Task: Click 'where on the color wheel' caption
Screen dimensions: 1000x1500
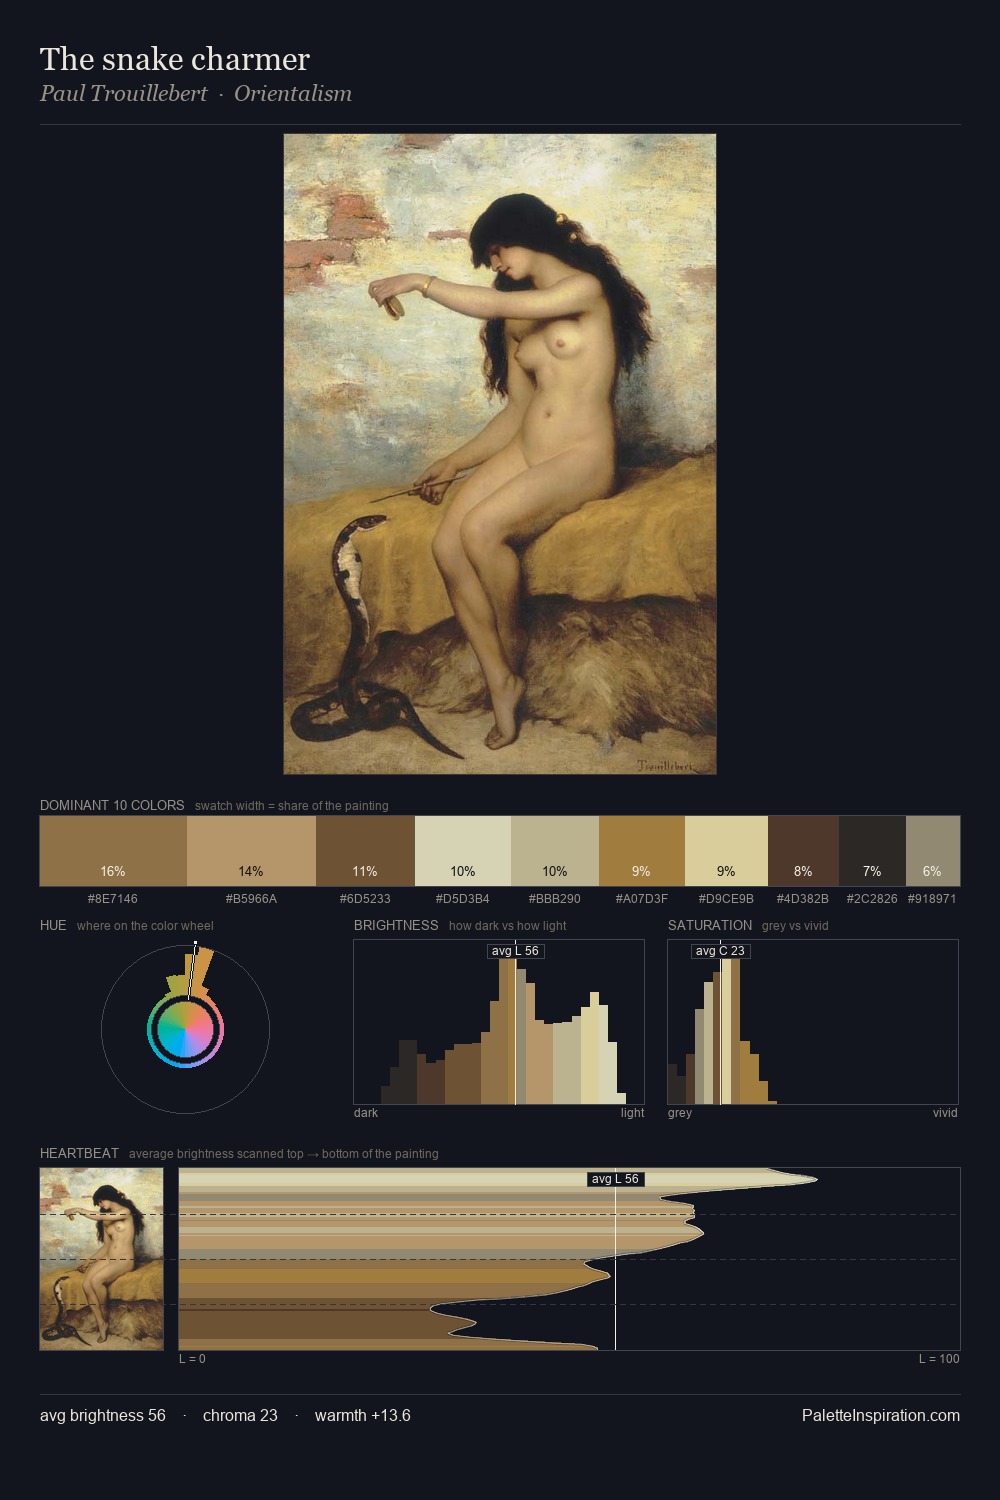Action: [145, 926]
